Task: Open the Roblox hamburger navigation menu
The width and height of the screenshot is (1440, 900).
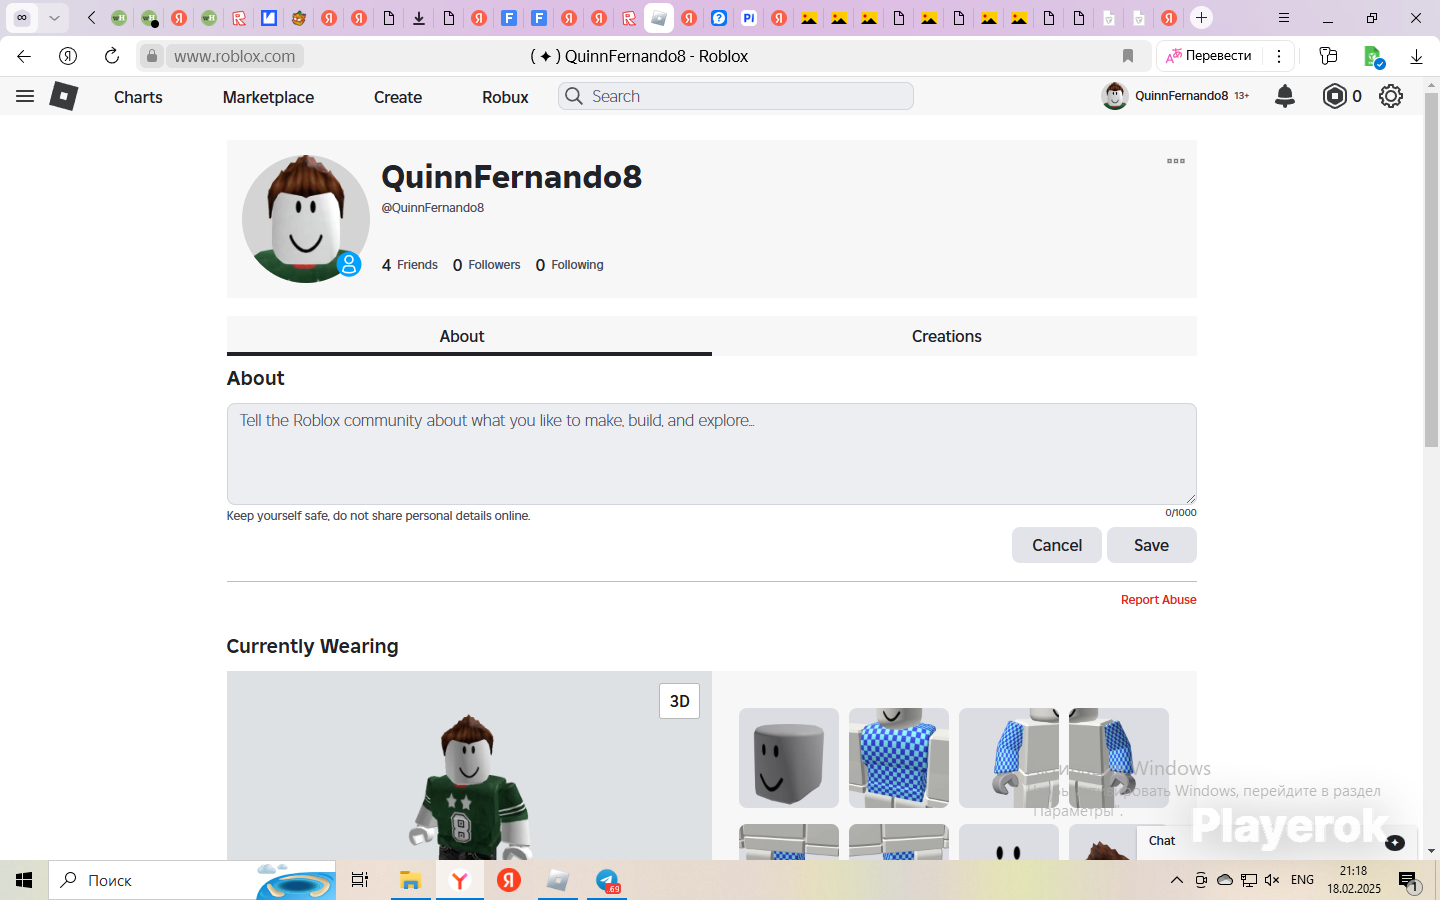Action: pyautogui.click(x=25, y=96)
